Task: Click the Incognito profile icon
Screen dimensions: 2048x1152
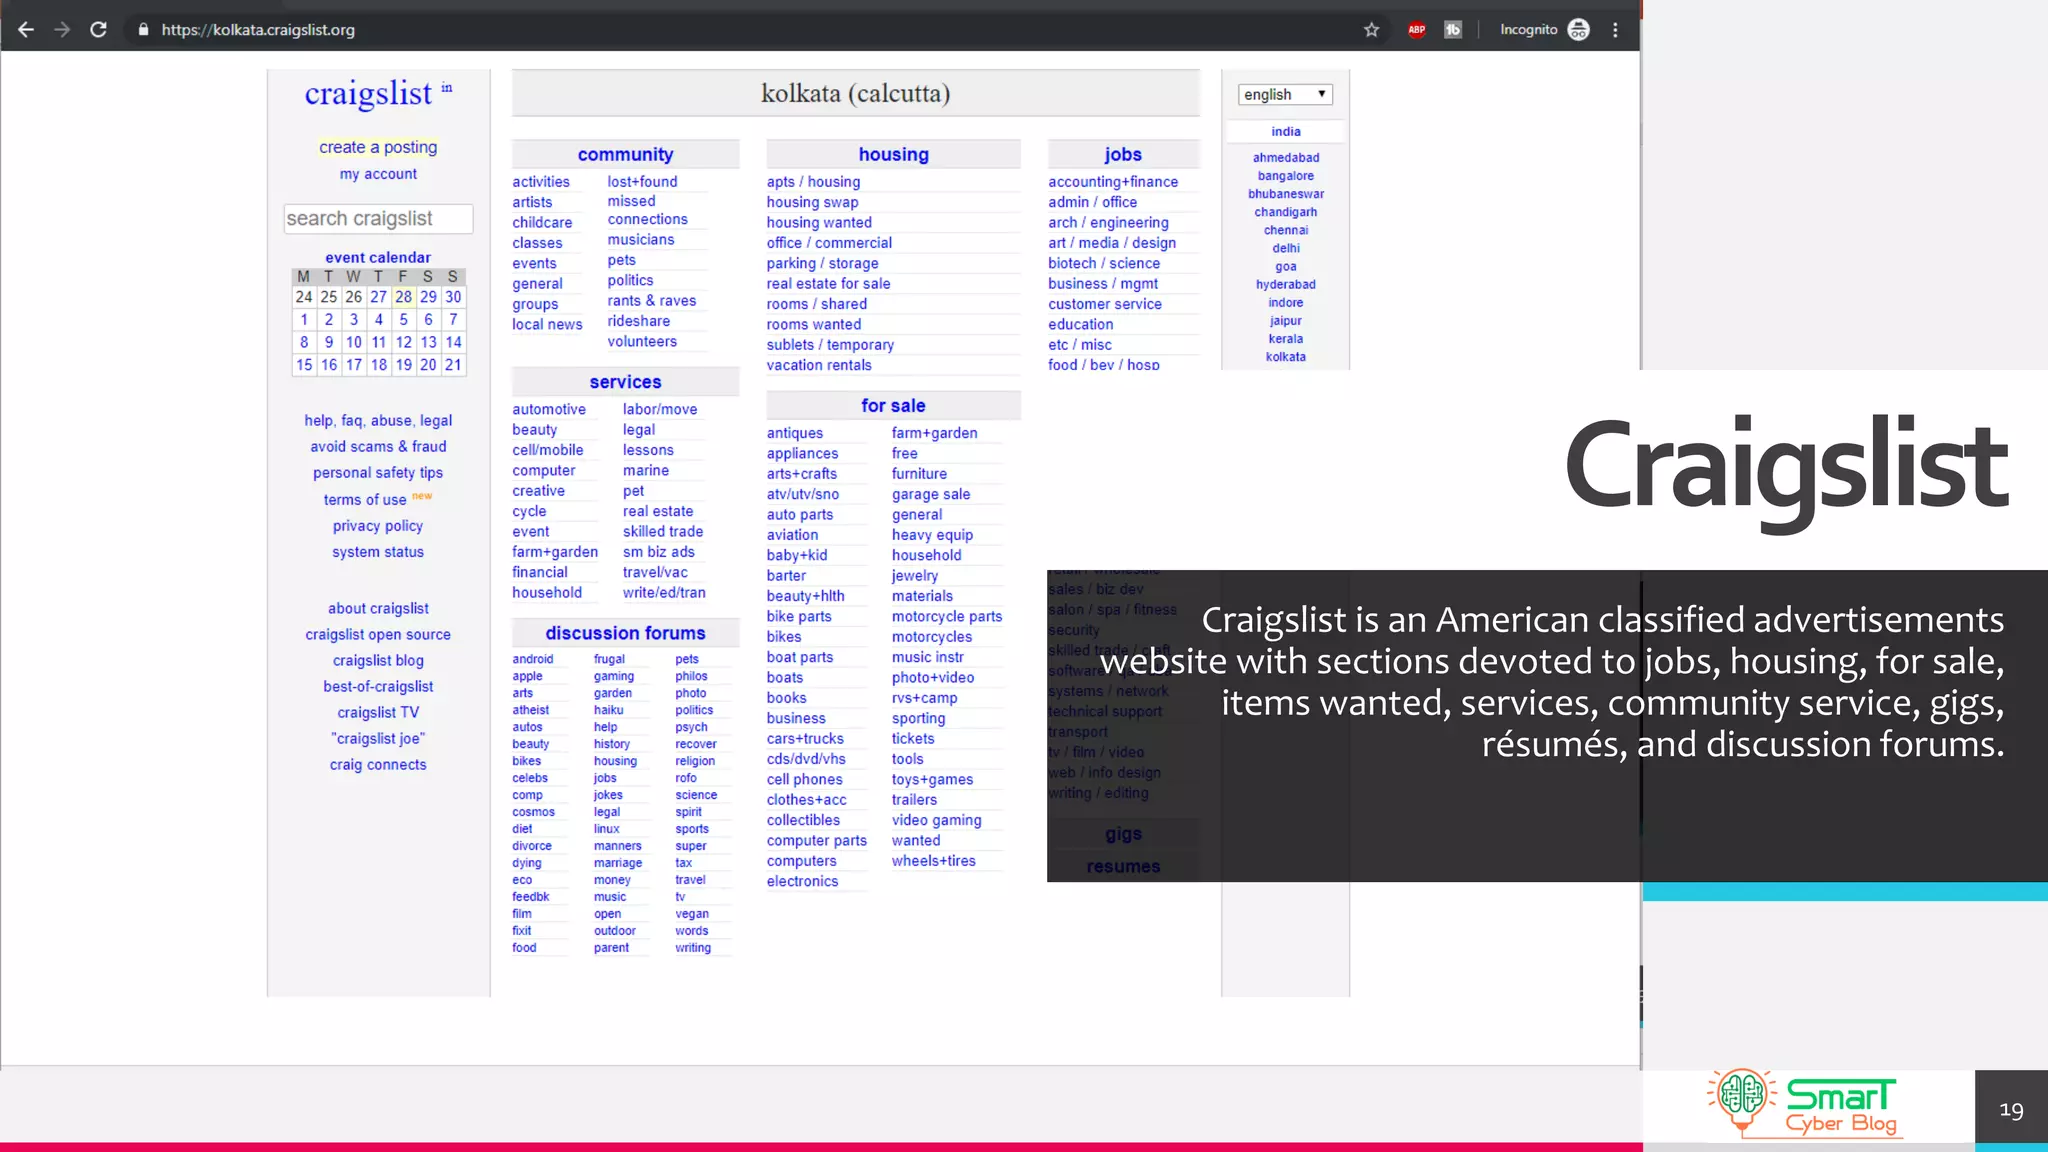Action: [1578, 30]
